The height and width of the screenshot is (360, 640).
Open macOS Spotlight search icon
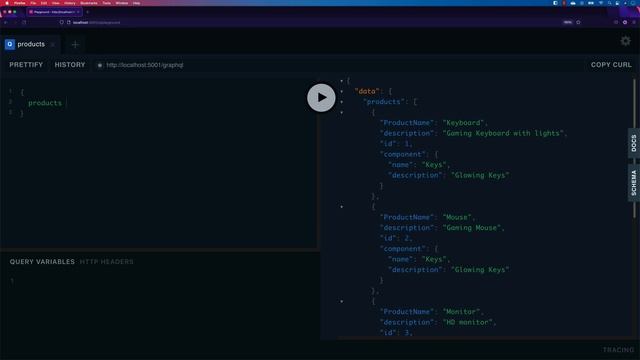[609, 3]
